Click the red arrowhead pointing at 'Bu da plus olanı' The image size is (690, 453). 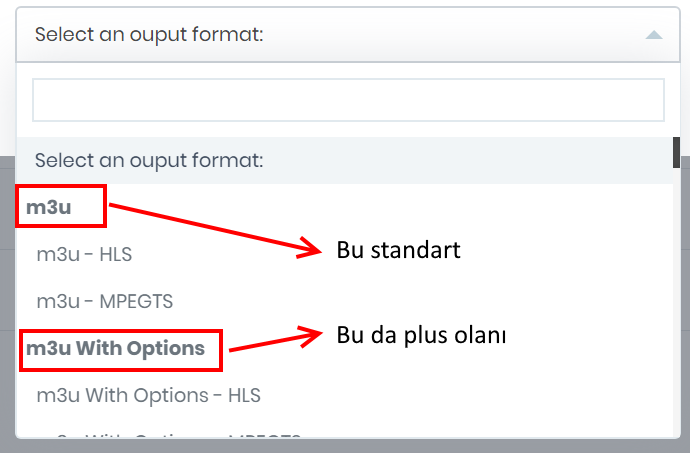[x=312, y=333]
